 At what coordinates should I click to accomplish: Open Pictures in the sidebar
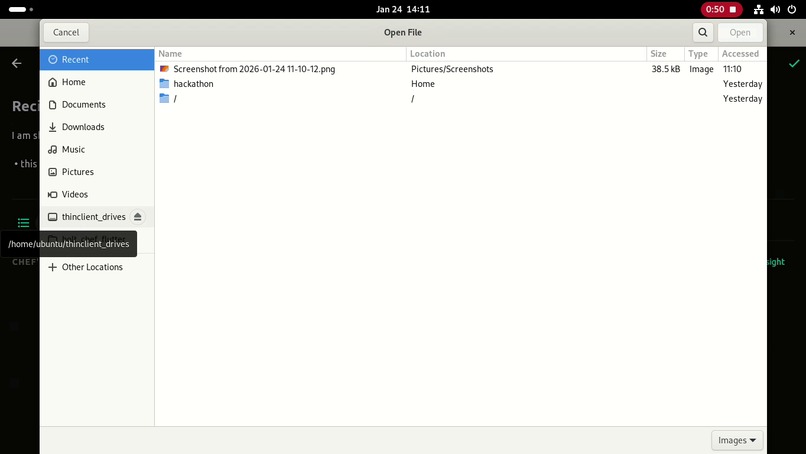click(x=97, y=172)
